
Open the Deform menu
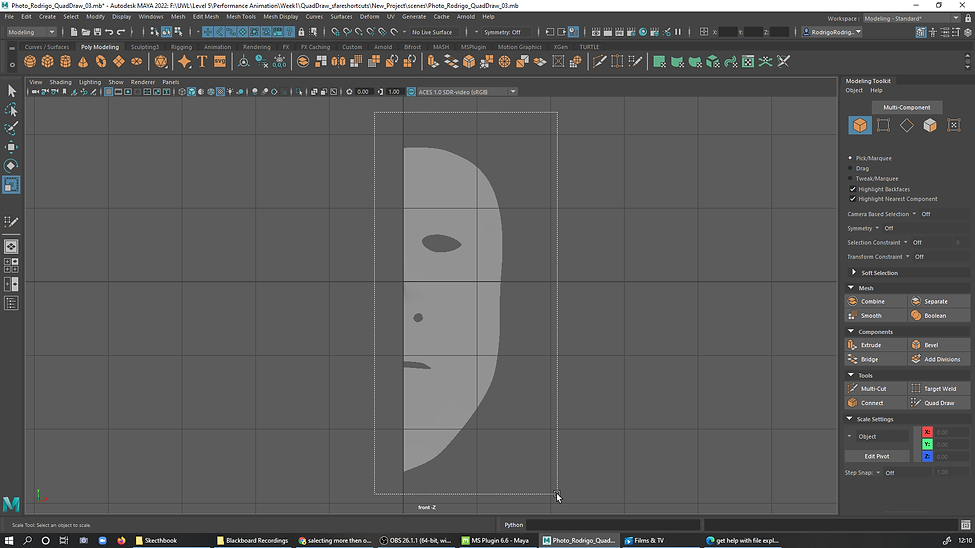coord(369,17)
